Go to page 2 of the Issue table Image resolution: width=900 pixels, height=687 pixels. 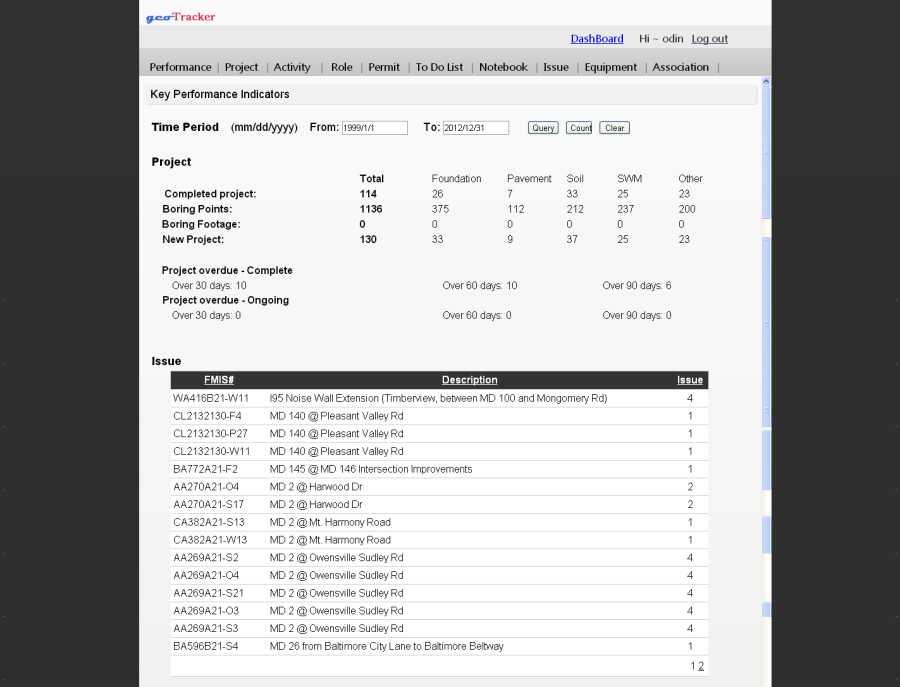[701, 666]
